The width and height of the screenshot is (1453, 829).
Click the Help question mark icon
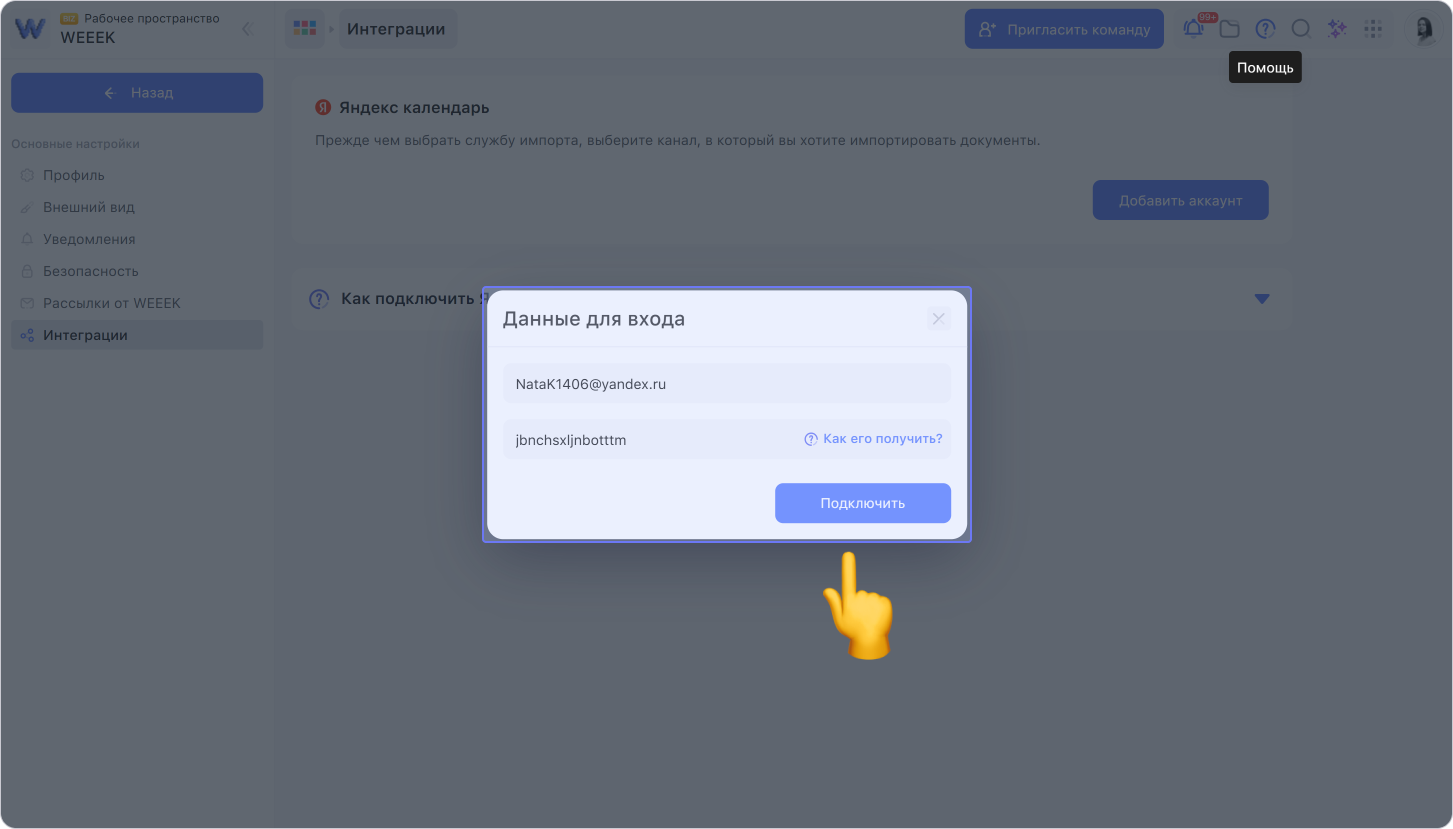1265,29
